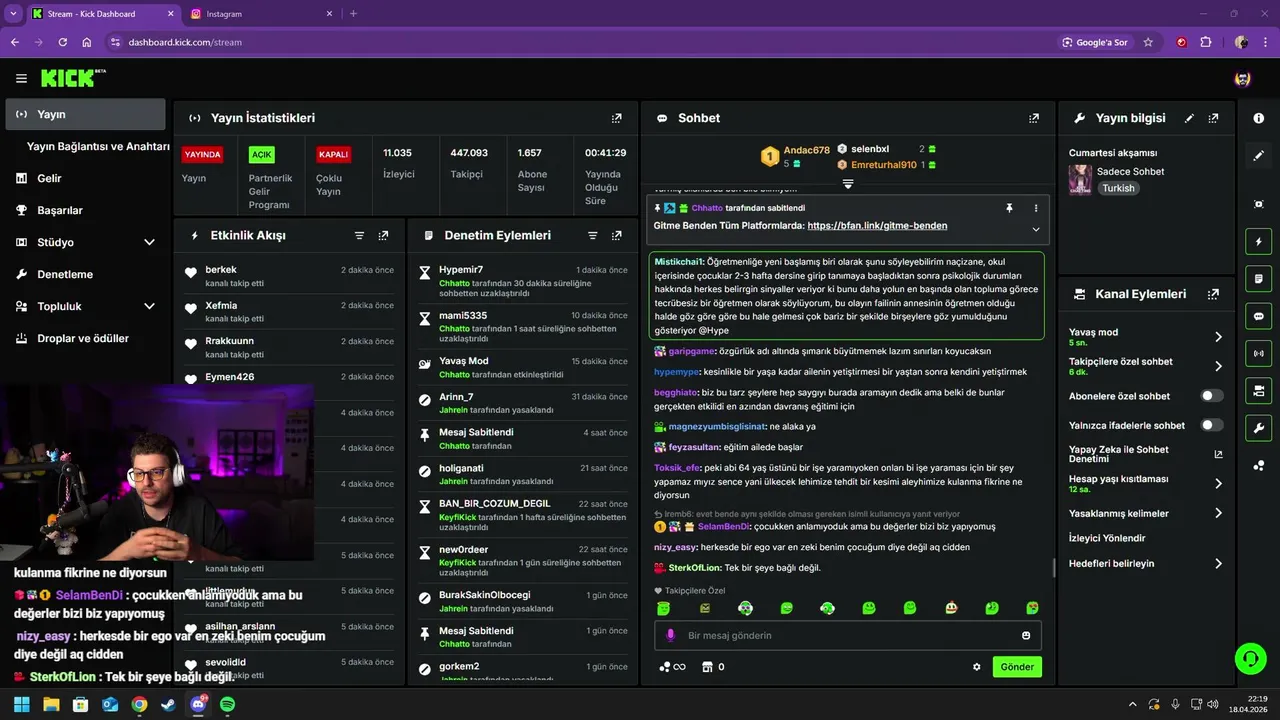Open Hesap yaşı kısıtlaması chevron
The image size is (1280, 720).
tap(1218, 484)
